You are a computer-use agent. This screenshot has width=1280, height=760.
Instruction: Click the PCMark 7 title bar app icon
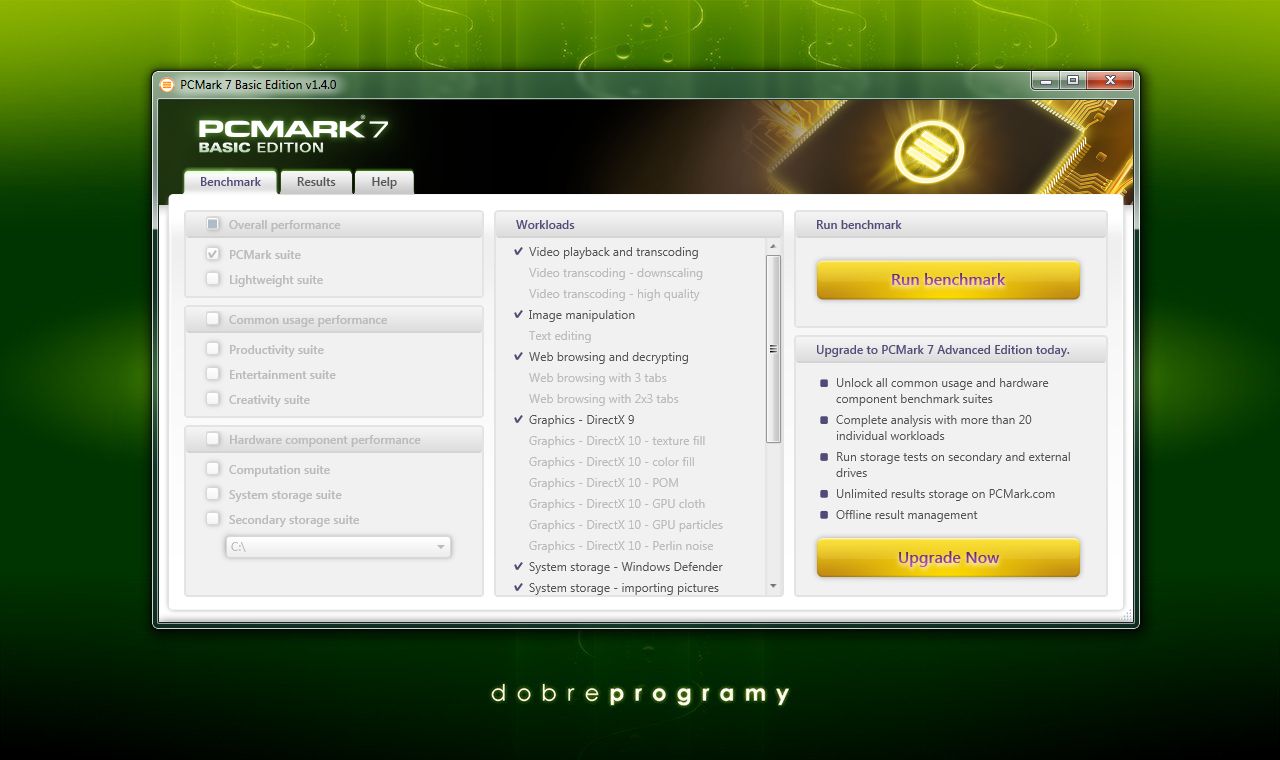coord(167,85)
